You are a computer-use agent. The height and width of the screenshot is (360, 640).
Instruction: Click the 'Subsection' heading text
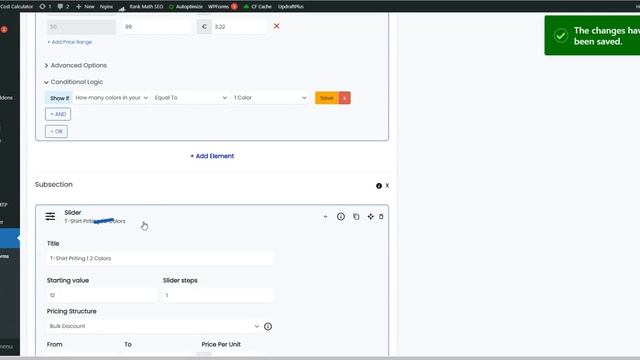coord(54,184)
